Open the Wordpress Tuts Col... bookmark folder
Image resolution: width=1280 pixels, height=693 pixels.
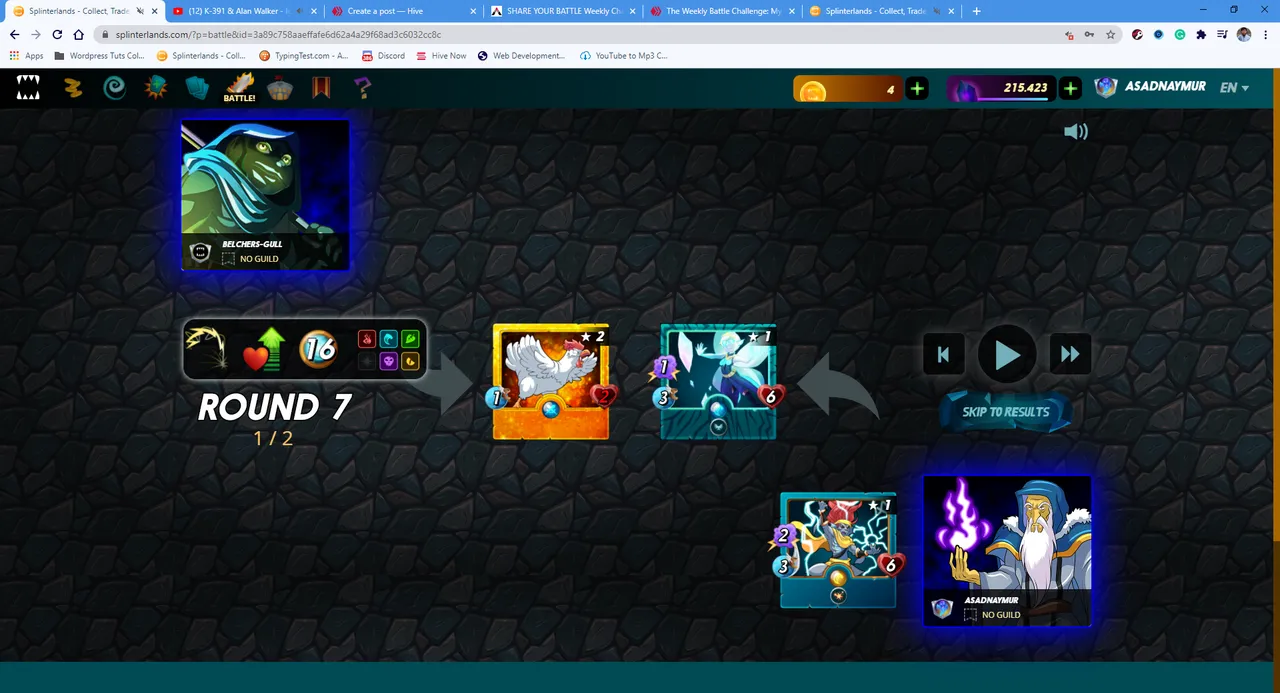(100, 56)
